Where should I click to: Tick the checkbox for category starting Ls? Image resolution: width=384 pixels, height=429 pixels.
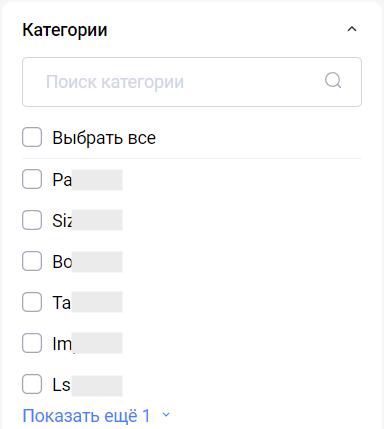point(32,384)
